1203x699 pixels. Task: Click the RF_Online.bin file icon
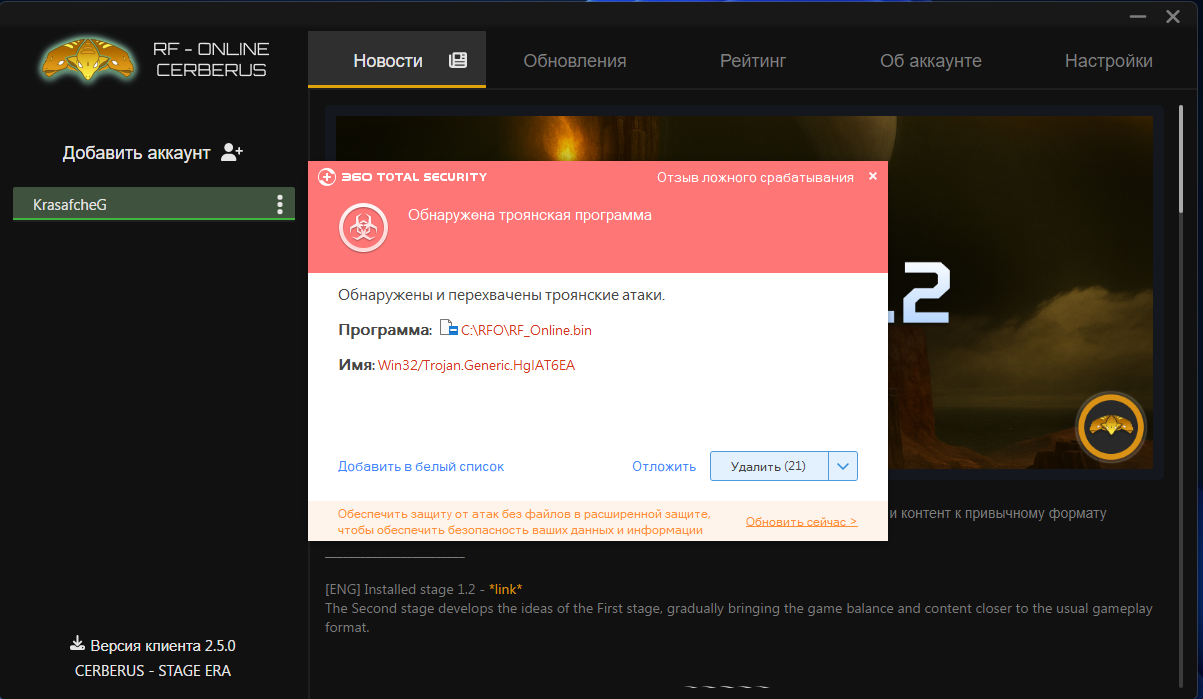click(448, 329)
